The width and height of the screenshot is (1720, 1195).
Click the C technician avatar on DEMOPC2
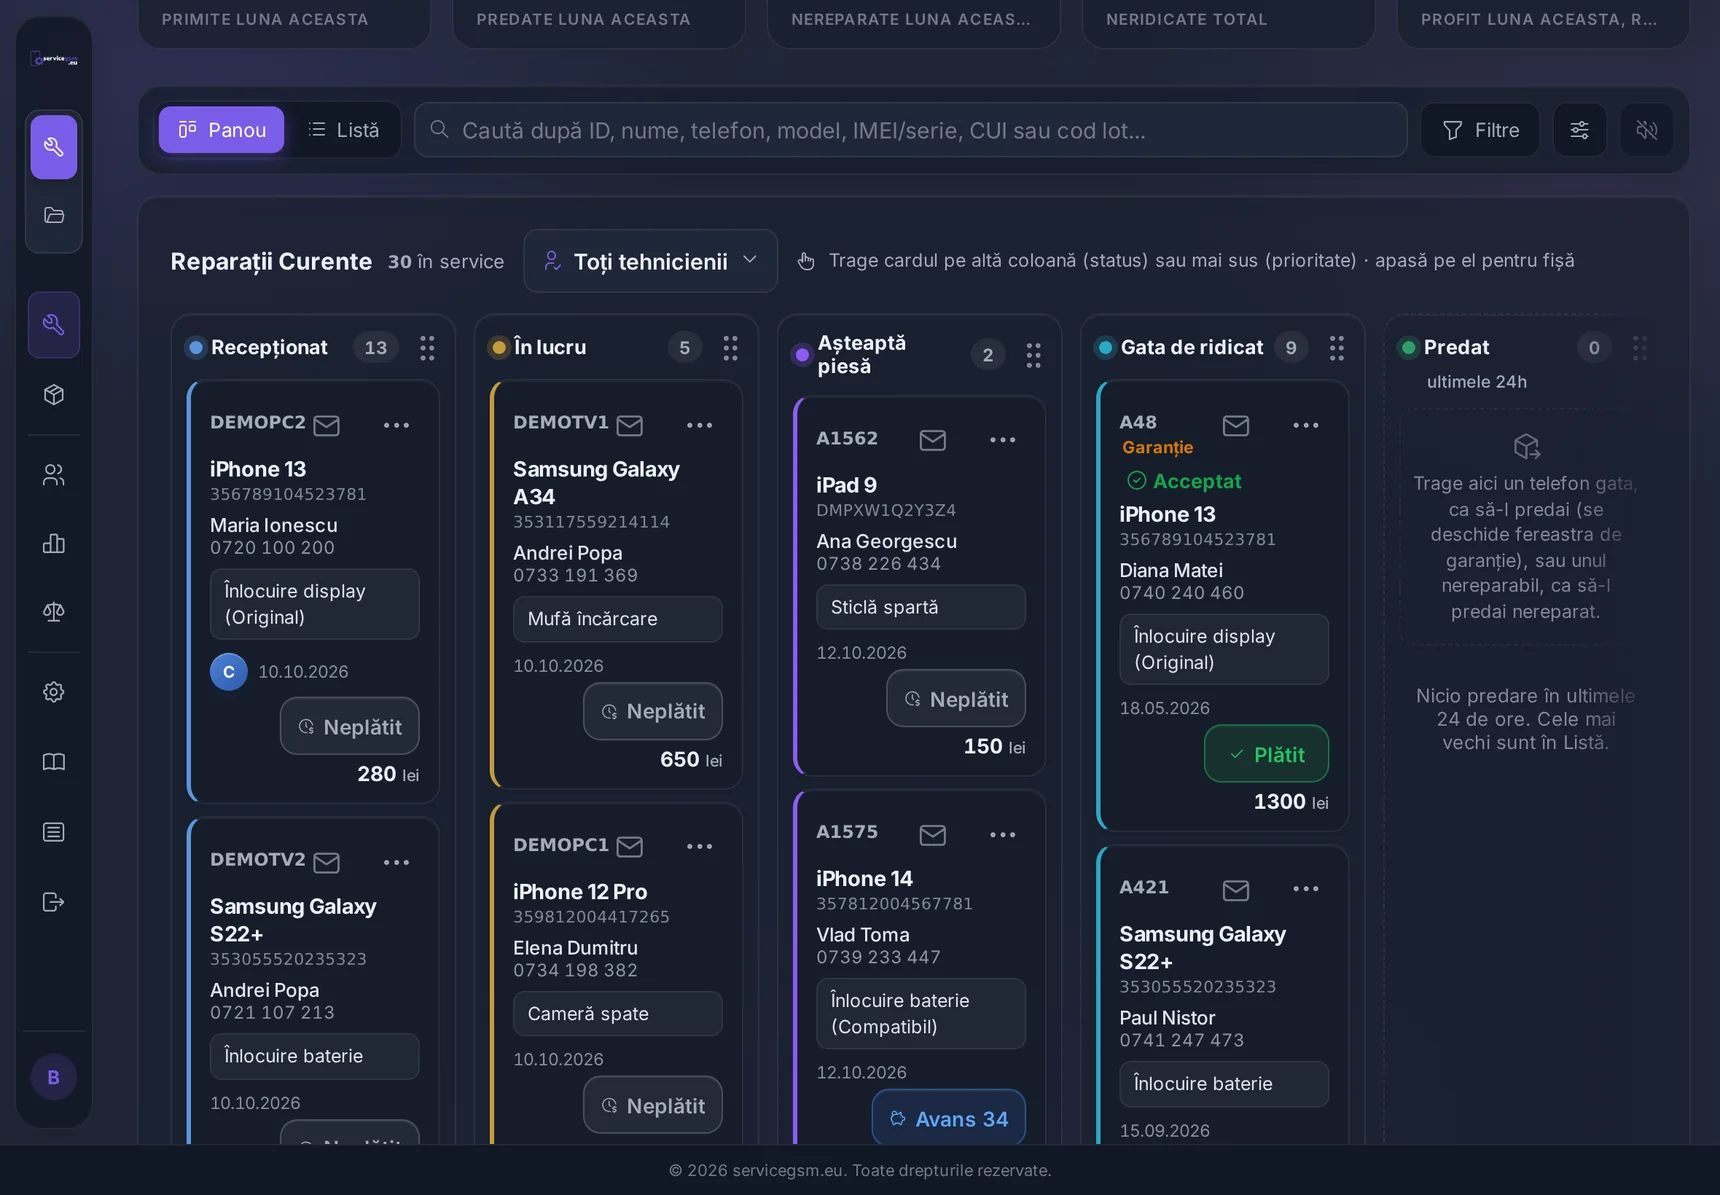[x=229, y=671]
